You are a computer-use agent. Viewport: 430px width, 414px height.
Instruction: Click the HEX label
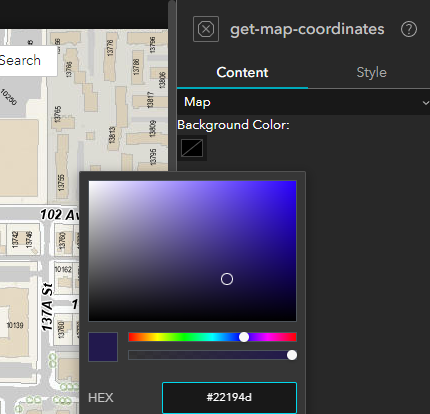[x=101, y=398]
